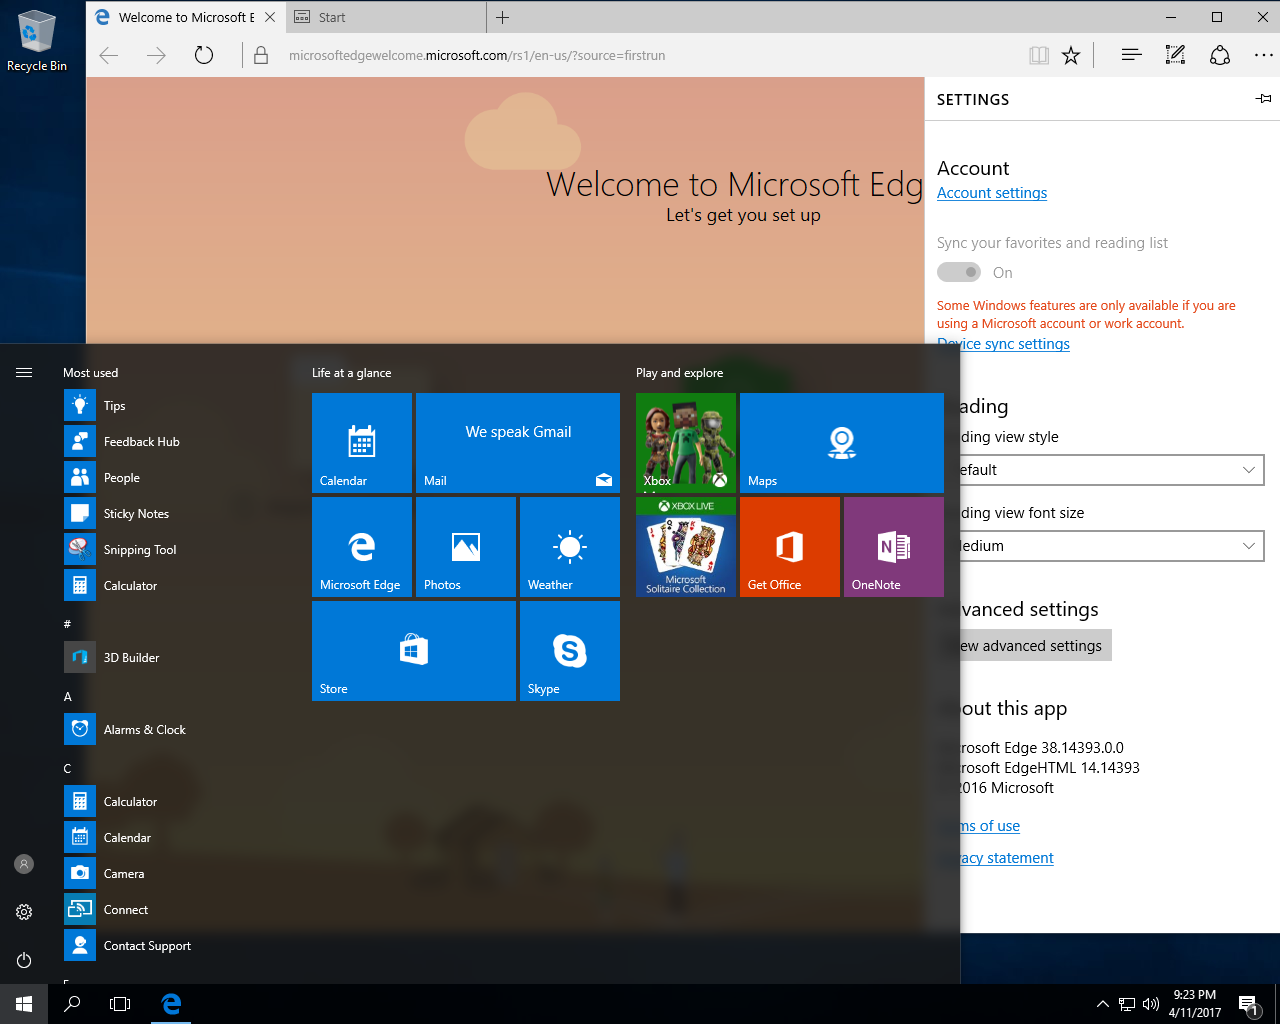
Task: Show hidden icons in system tray
Action: tap(1102, 1004)
